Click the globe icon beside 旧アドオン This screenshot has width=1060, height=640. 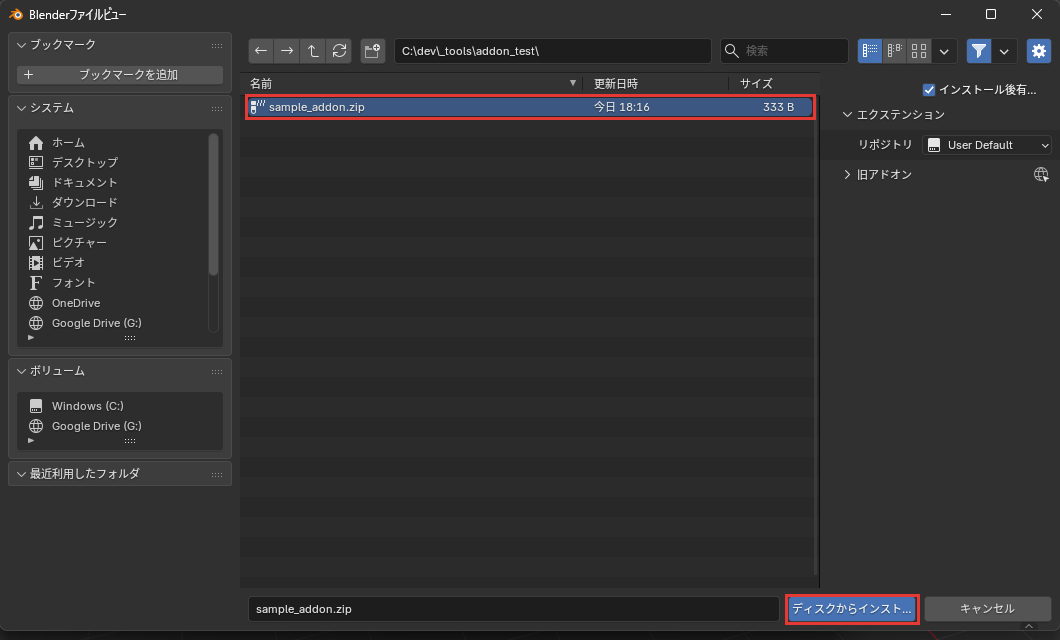pyautogui.click(x=1041, y=174)
